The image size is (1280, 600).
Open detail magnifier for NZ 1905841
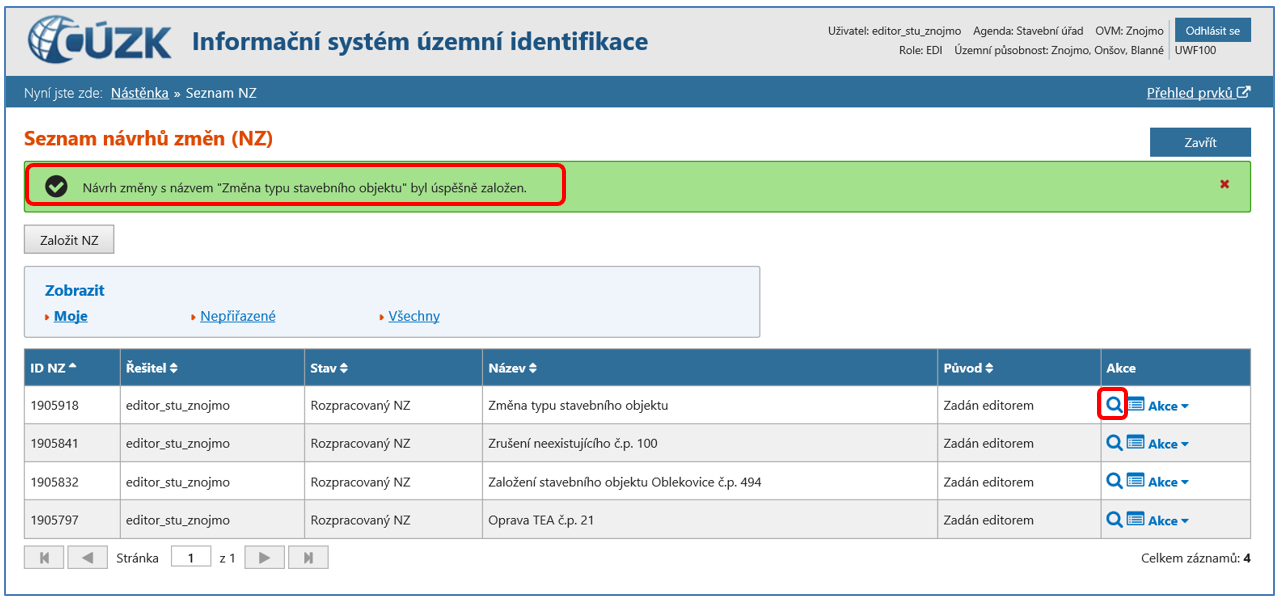tap(1114, 443)
